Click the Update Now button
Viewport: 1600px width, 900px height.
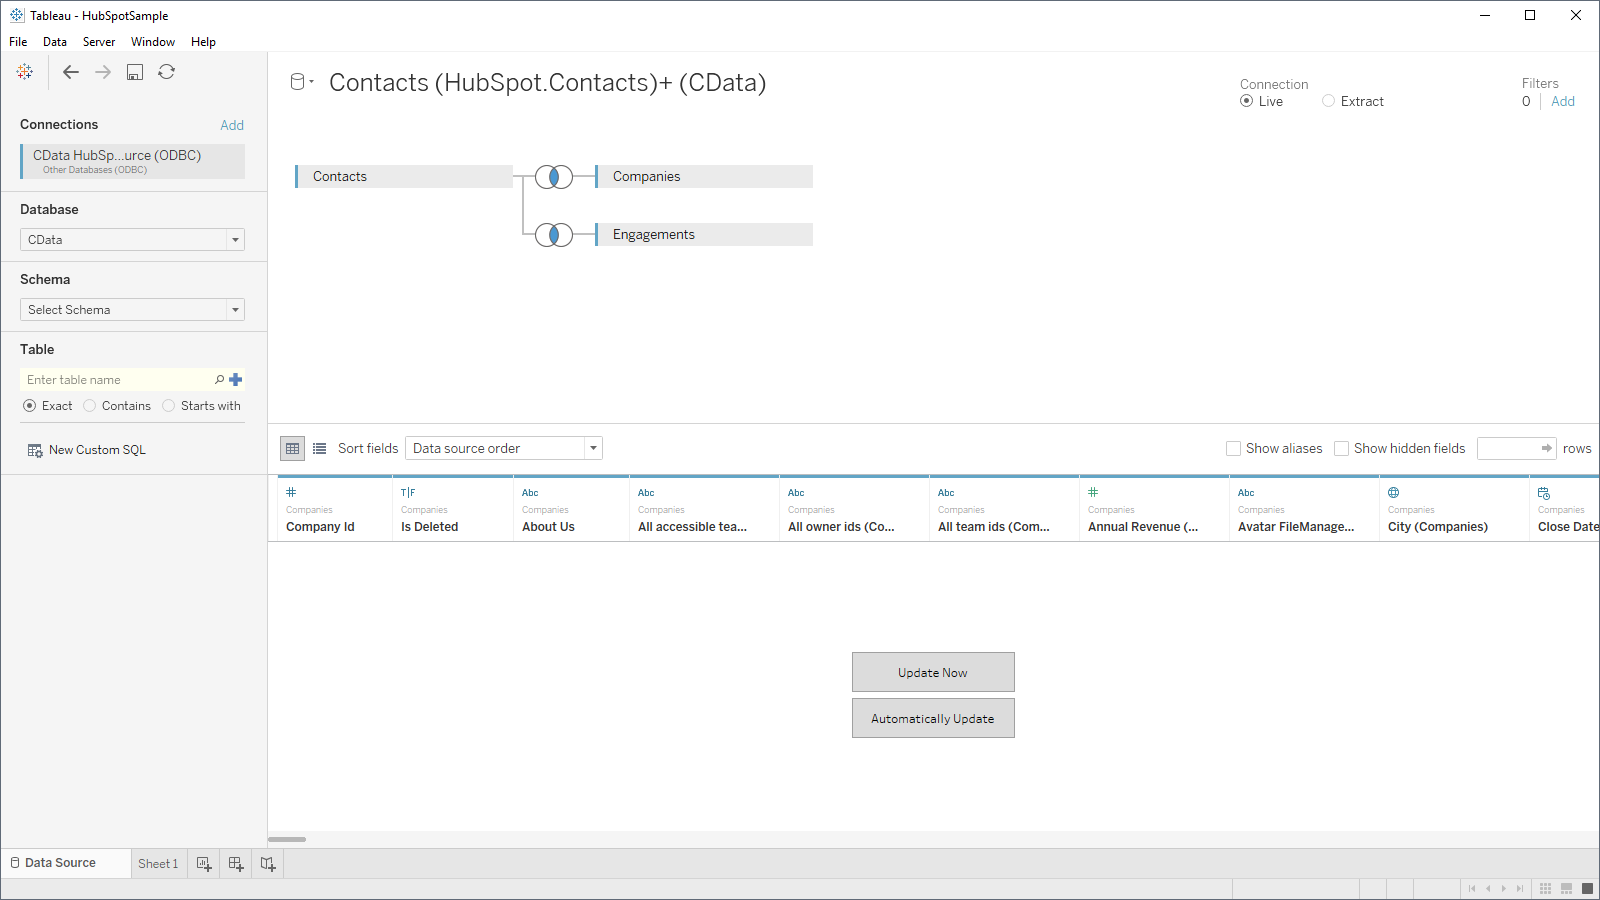(x=932, y=671)
